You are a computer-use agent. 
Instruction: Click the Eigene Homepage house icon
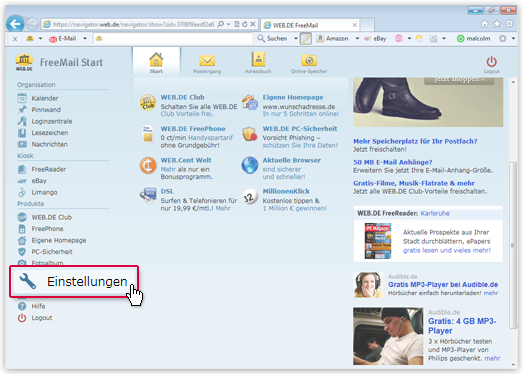[250, 102]
